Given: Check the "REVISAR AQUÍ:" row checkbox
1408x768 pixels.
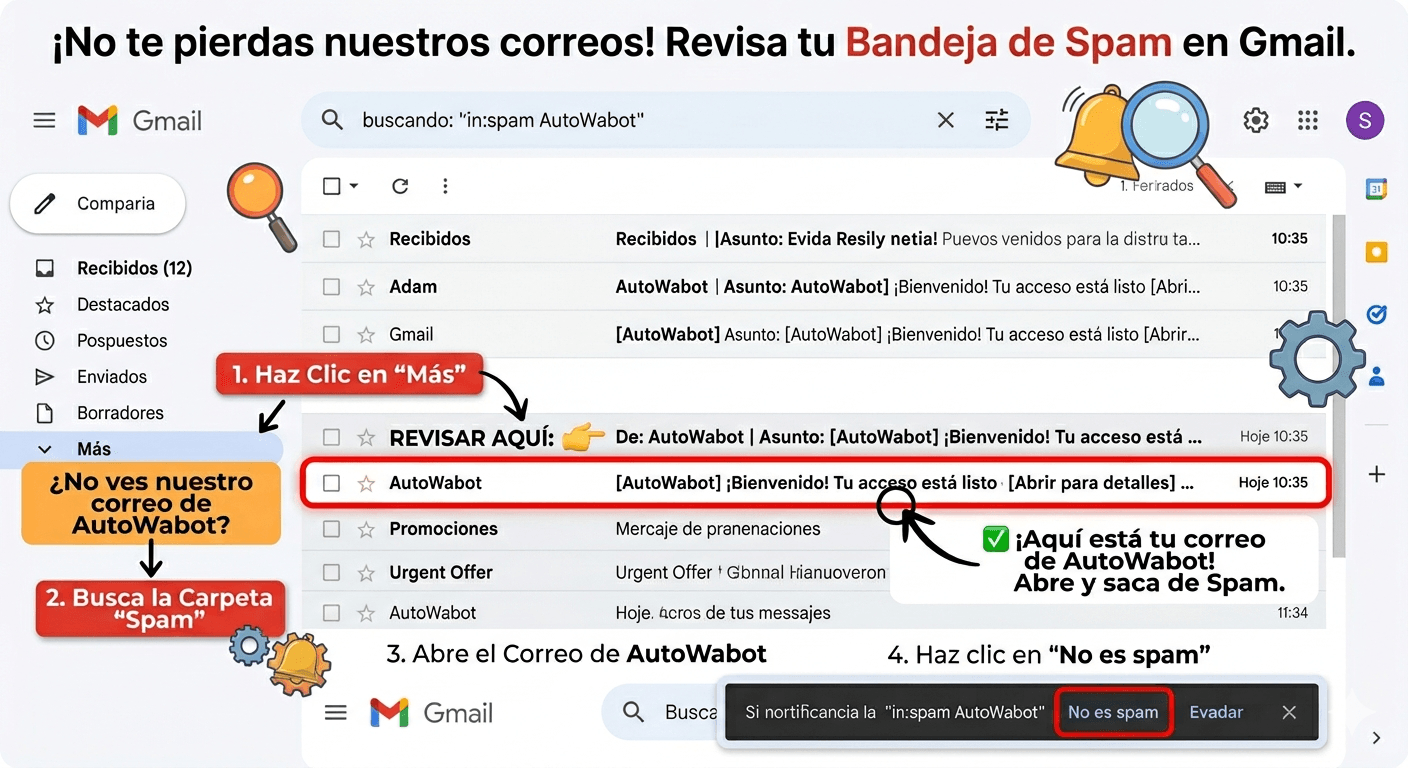Looking at the screenshot, I should point(331,437).
